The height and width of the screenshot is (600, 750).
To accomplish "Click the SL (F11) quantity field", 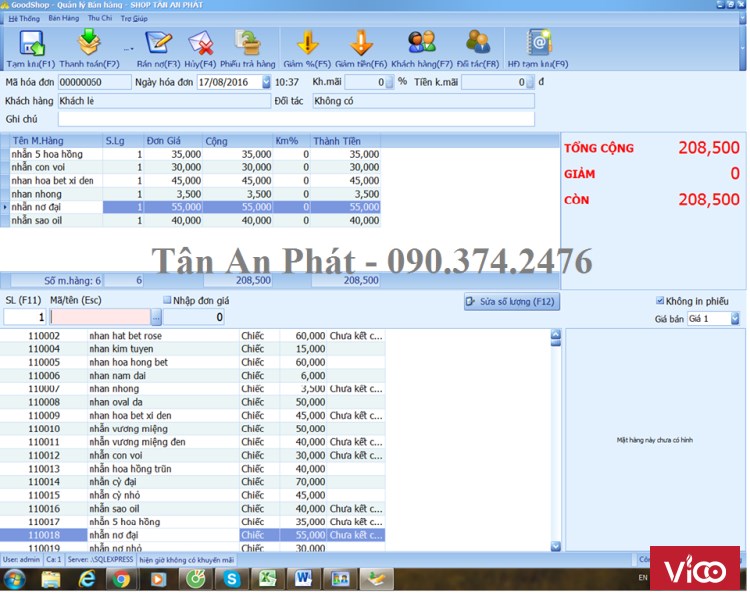I will (25, 317).
